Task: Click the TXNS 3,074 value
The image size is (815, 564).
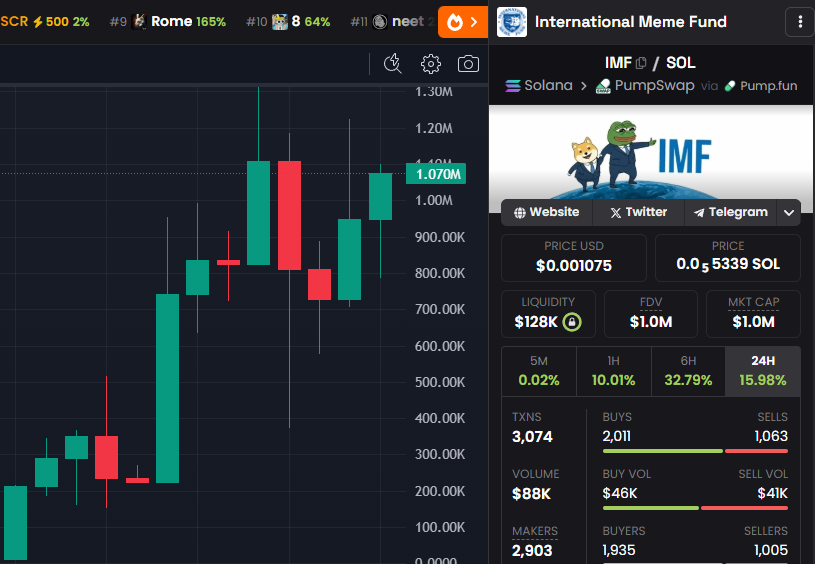Action: pyautogui.click(x=532, y=437)
